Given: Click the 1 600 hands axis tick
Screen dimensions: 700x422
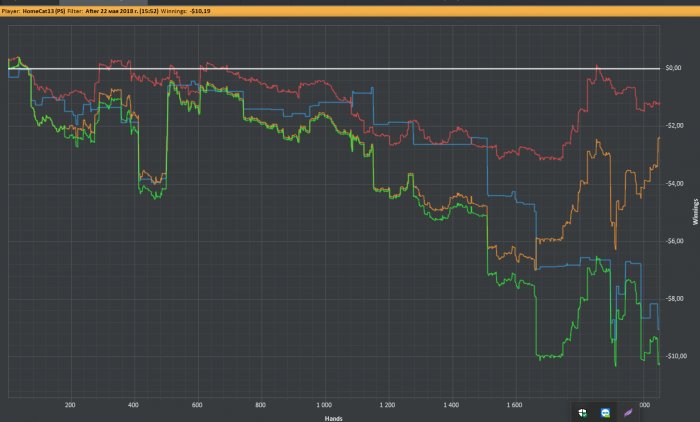Looking at the screenshot, I should [514, 405].
